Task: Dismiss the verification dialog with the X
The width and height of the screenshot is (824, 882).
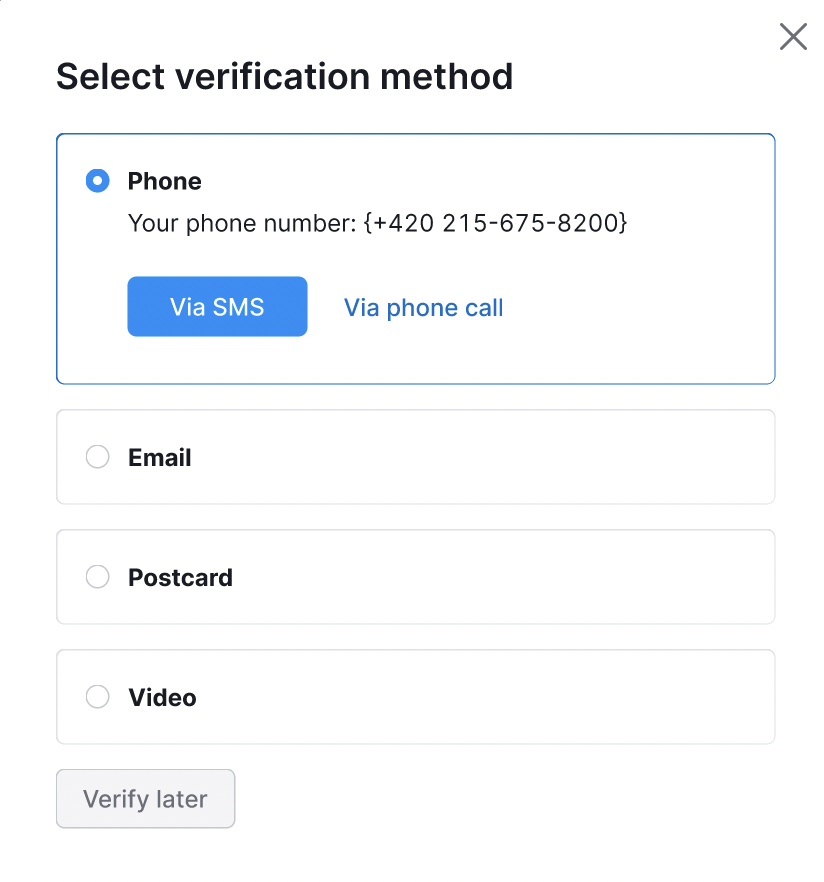Action: 793,36
